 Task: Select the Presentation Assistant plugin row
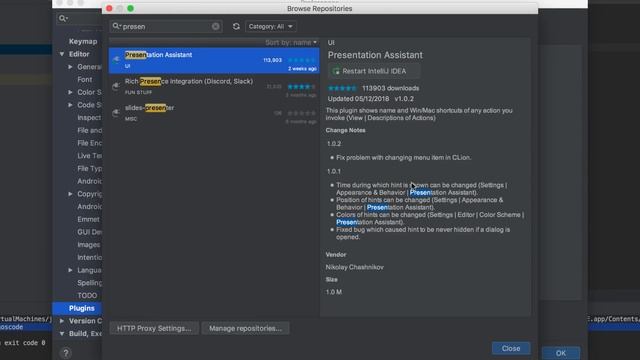click(x=214, y=60)
